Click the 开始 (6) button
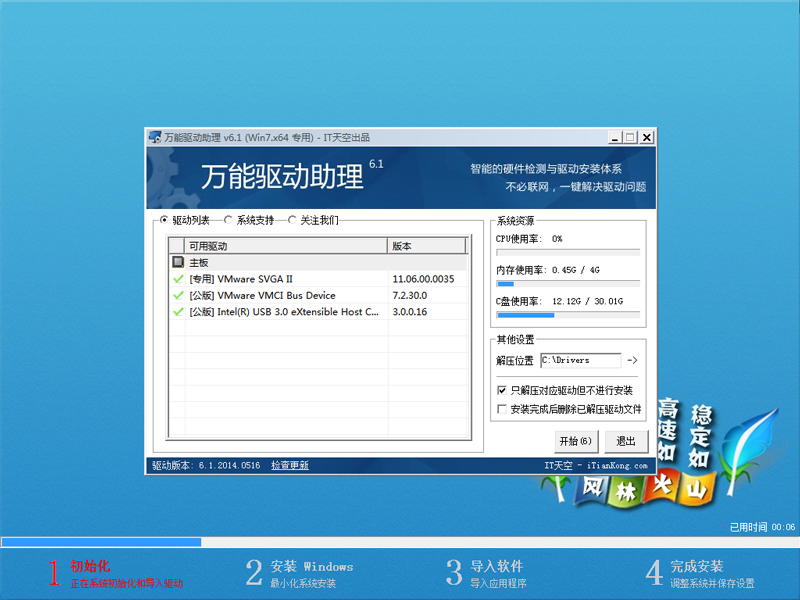Viewport: 800px width, 600px height. point(576,441)
